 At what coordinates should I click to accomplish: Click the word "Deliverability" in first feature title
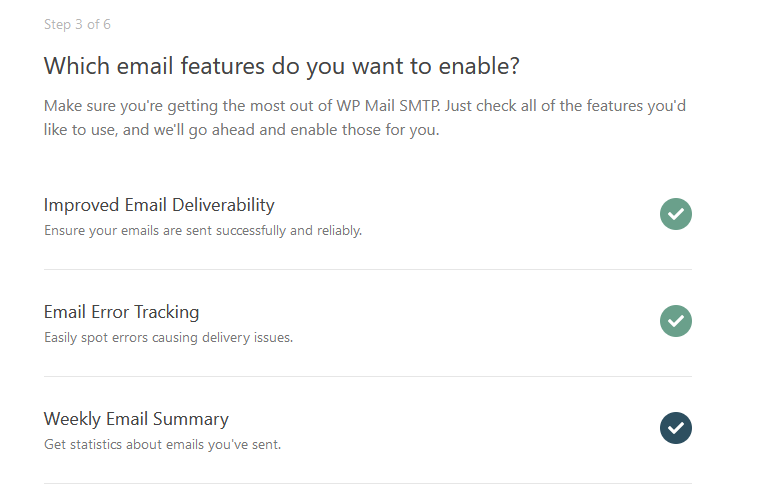click(223, 205)
